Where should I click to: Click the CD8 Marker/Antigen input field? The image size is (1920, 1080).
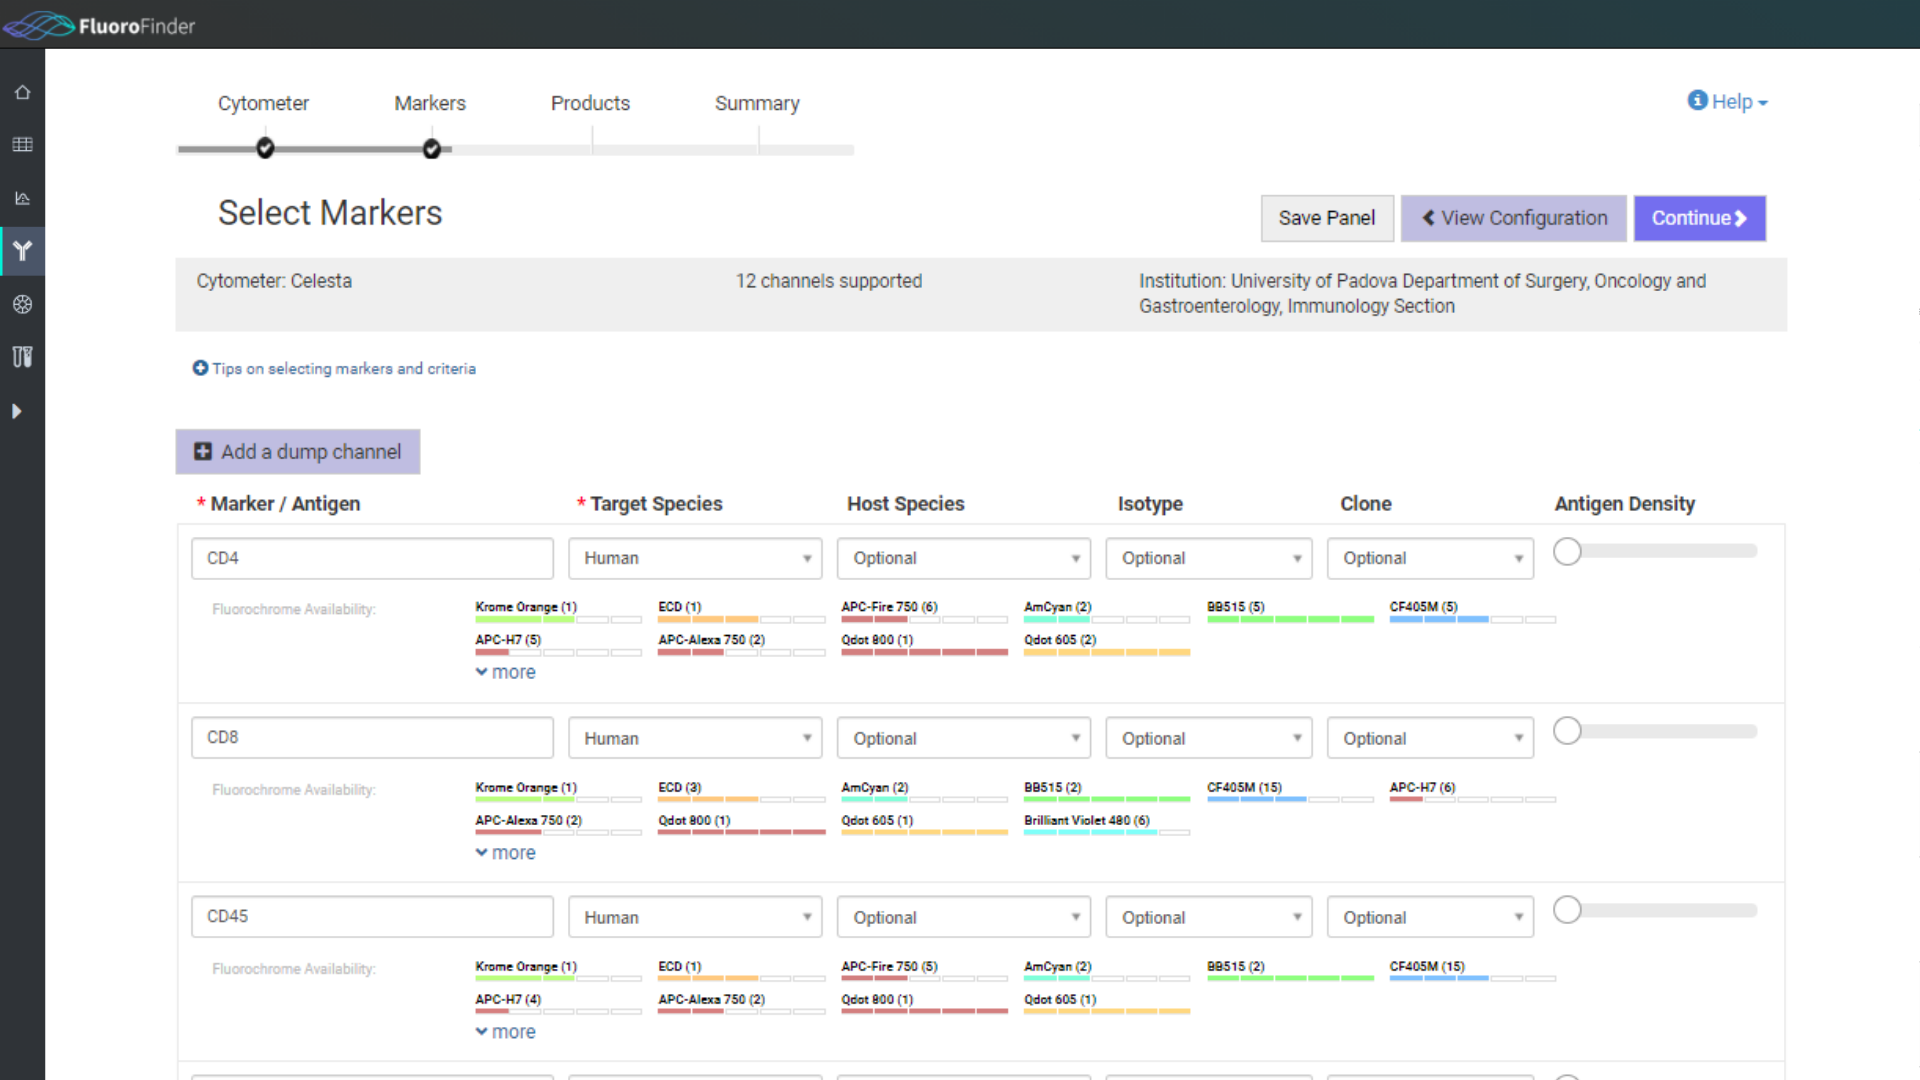[371, 737]
